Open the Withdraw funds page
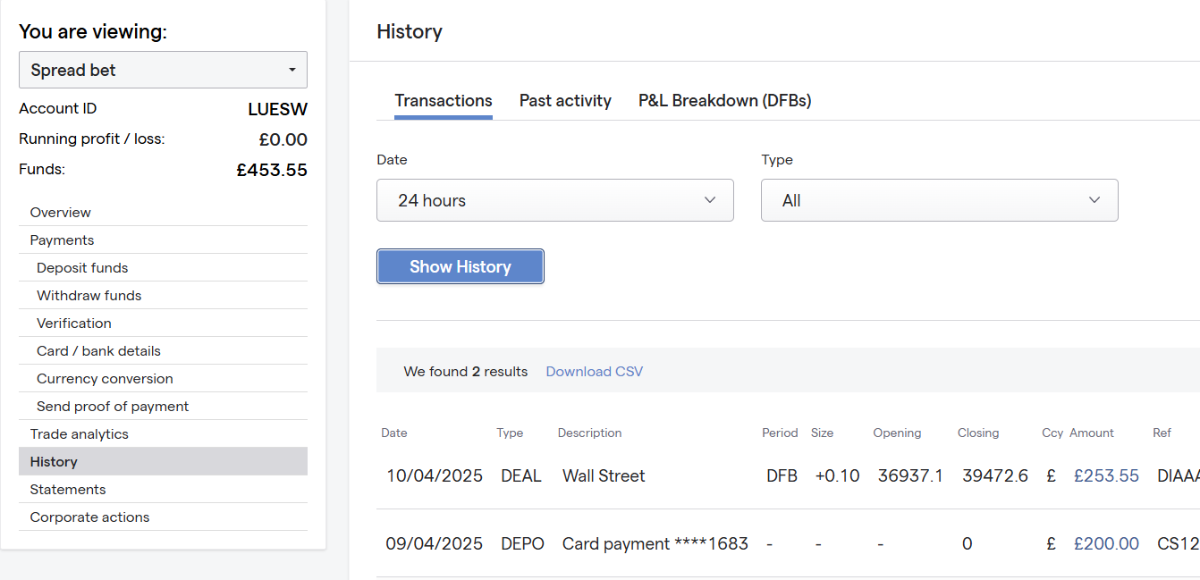The image size is (1200, 580). (89, 296)
